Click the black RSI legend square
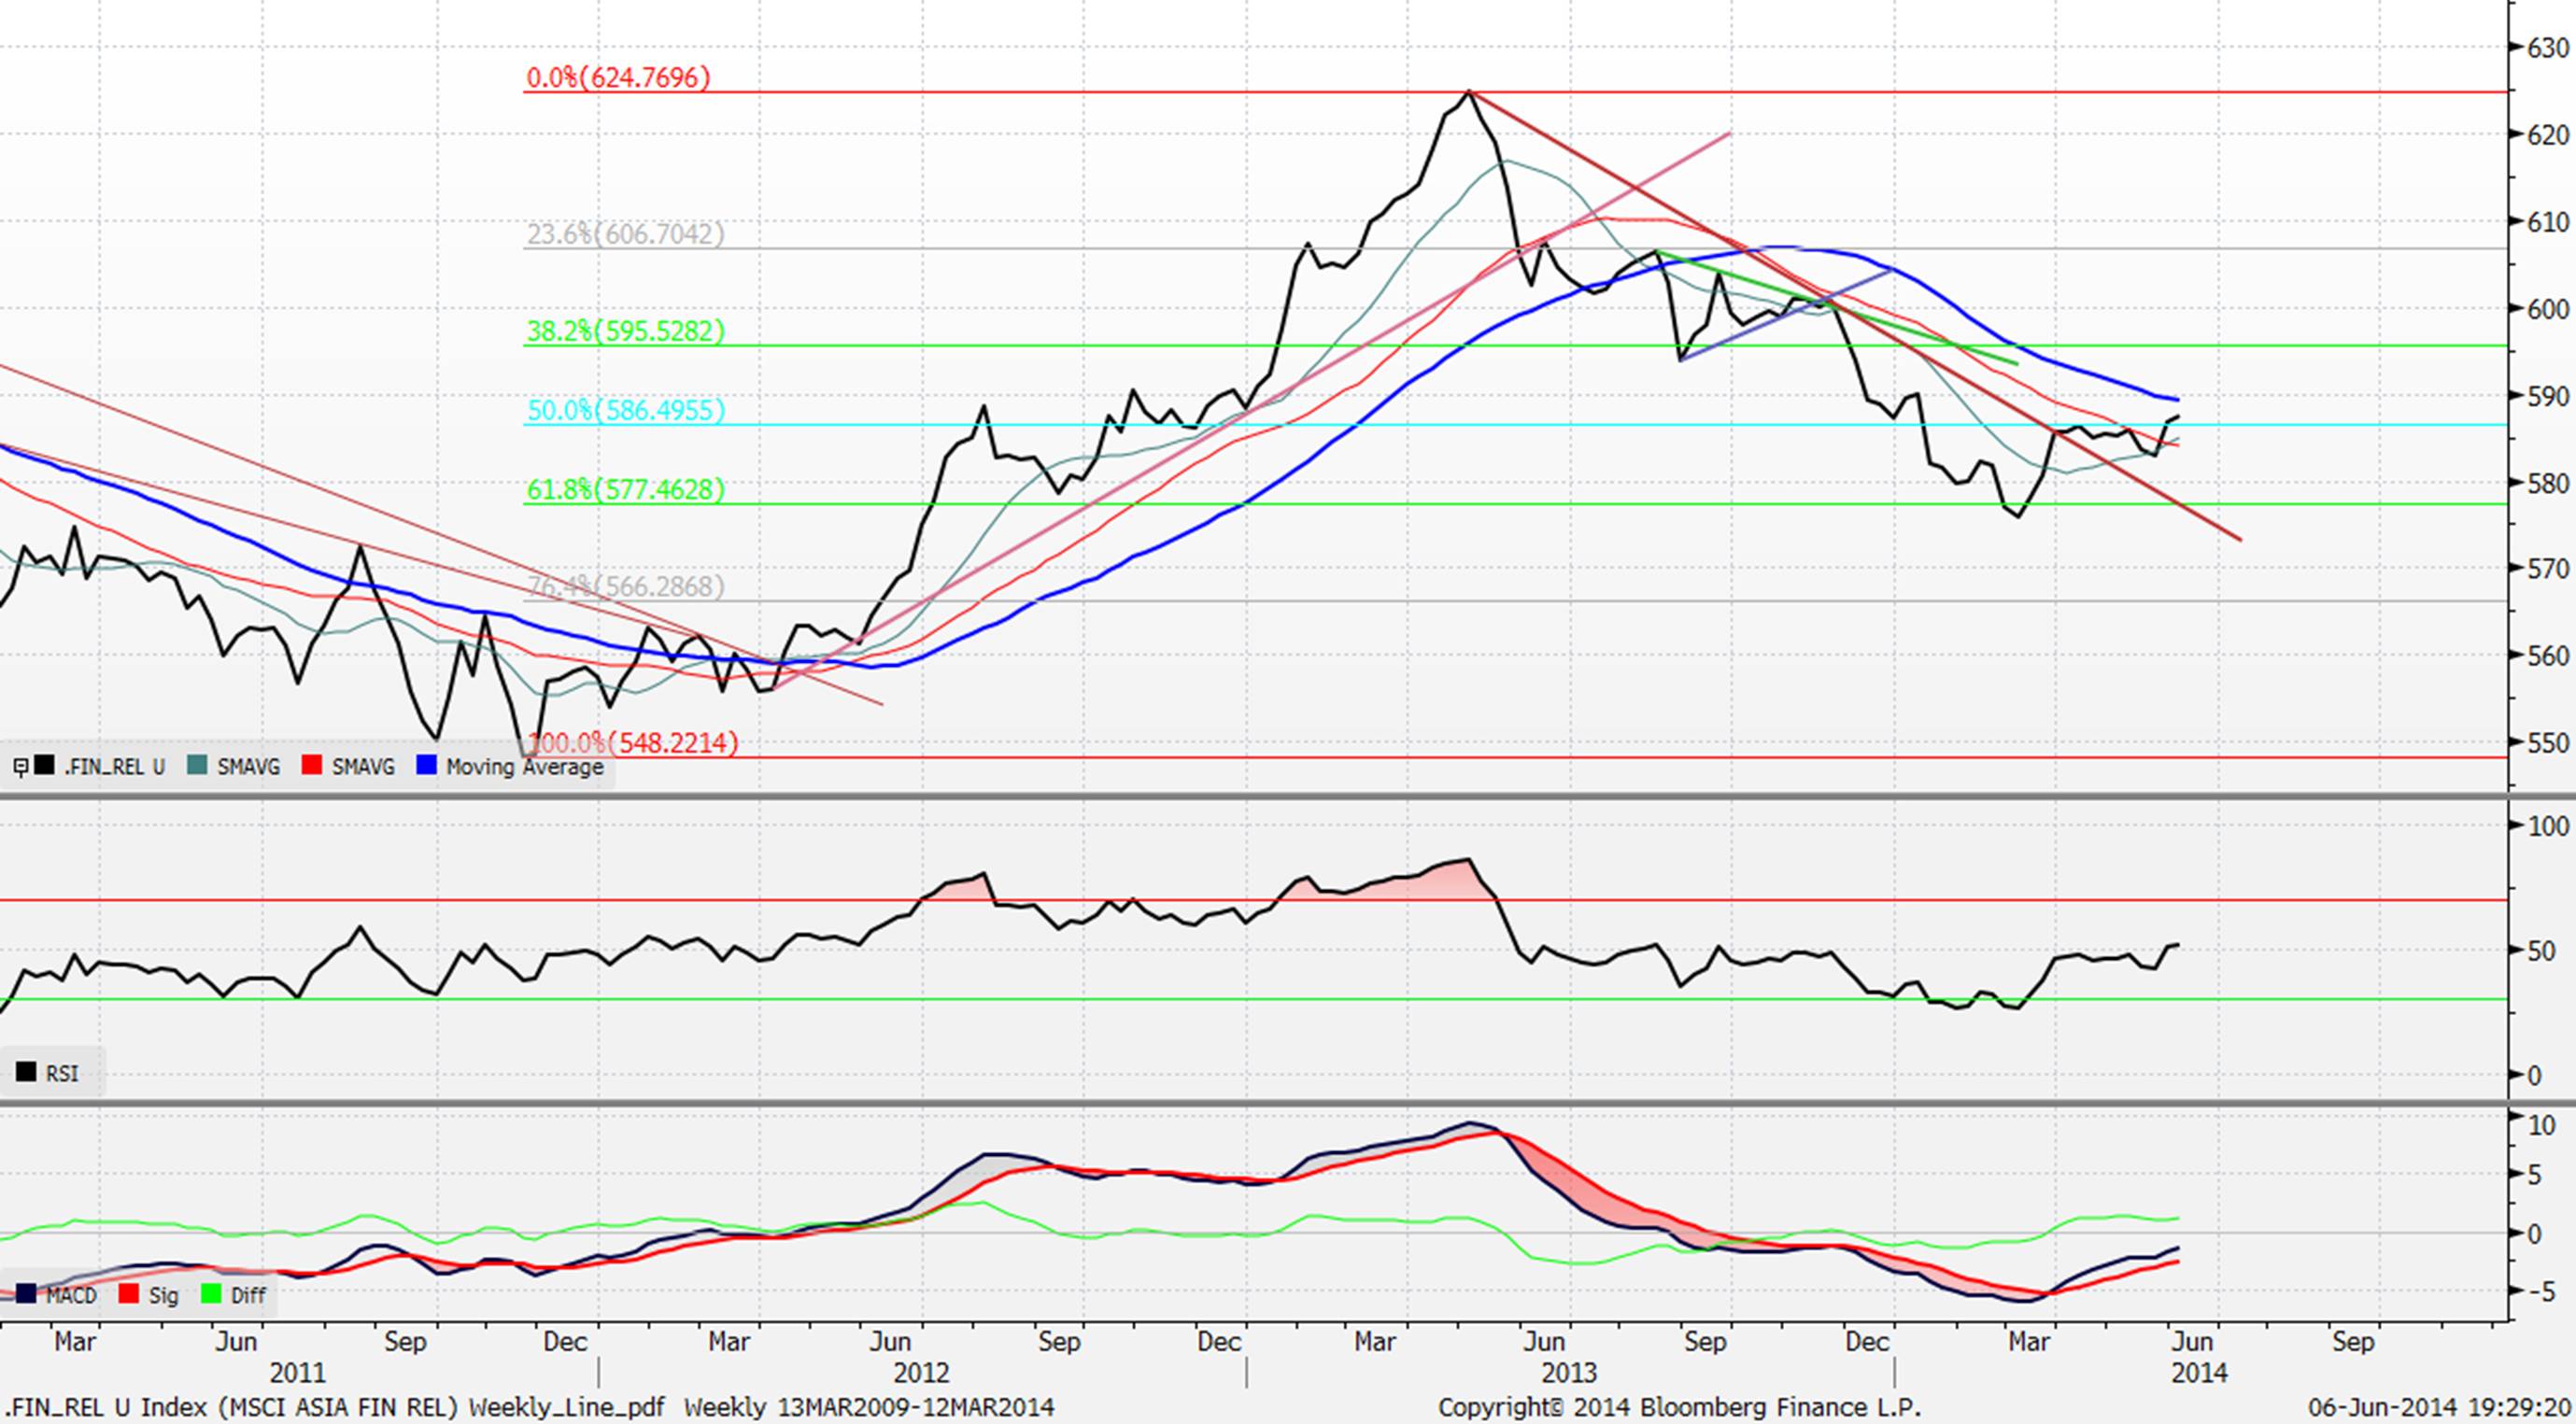The width and height of the screenshot is (2576, 1424). (x=26, y=1073)
